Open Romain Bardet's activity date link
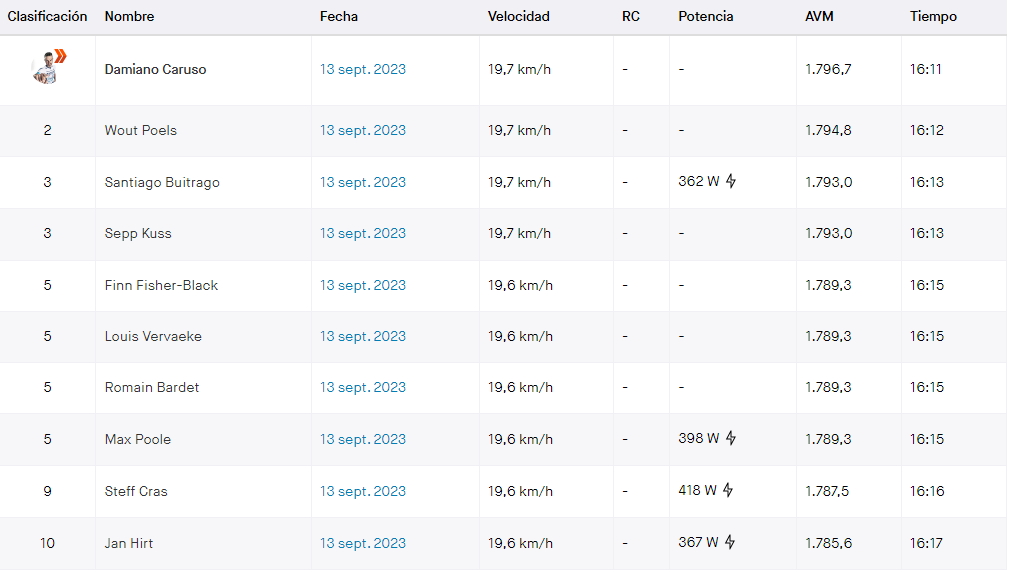The image size is (1012, 572). pos(363,387)
